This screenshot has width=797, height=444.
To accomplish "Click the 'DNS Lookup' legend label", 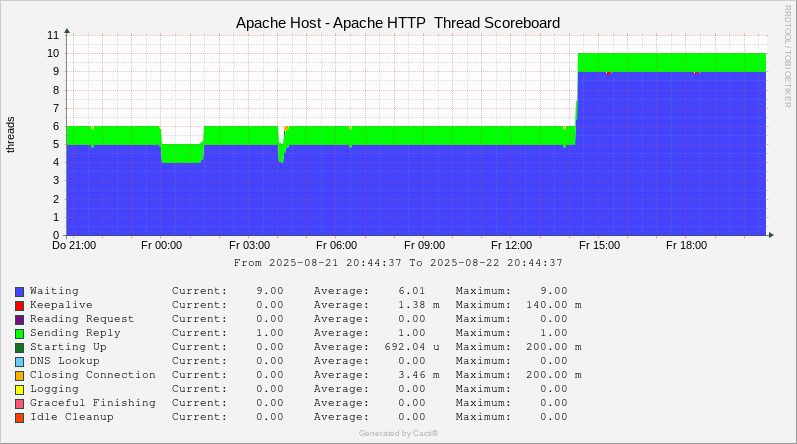I will 65,361.
